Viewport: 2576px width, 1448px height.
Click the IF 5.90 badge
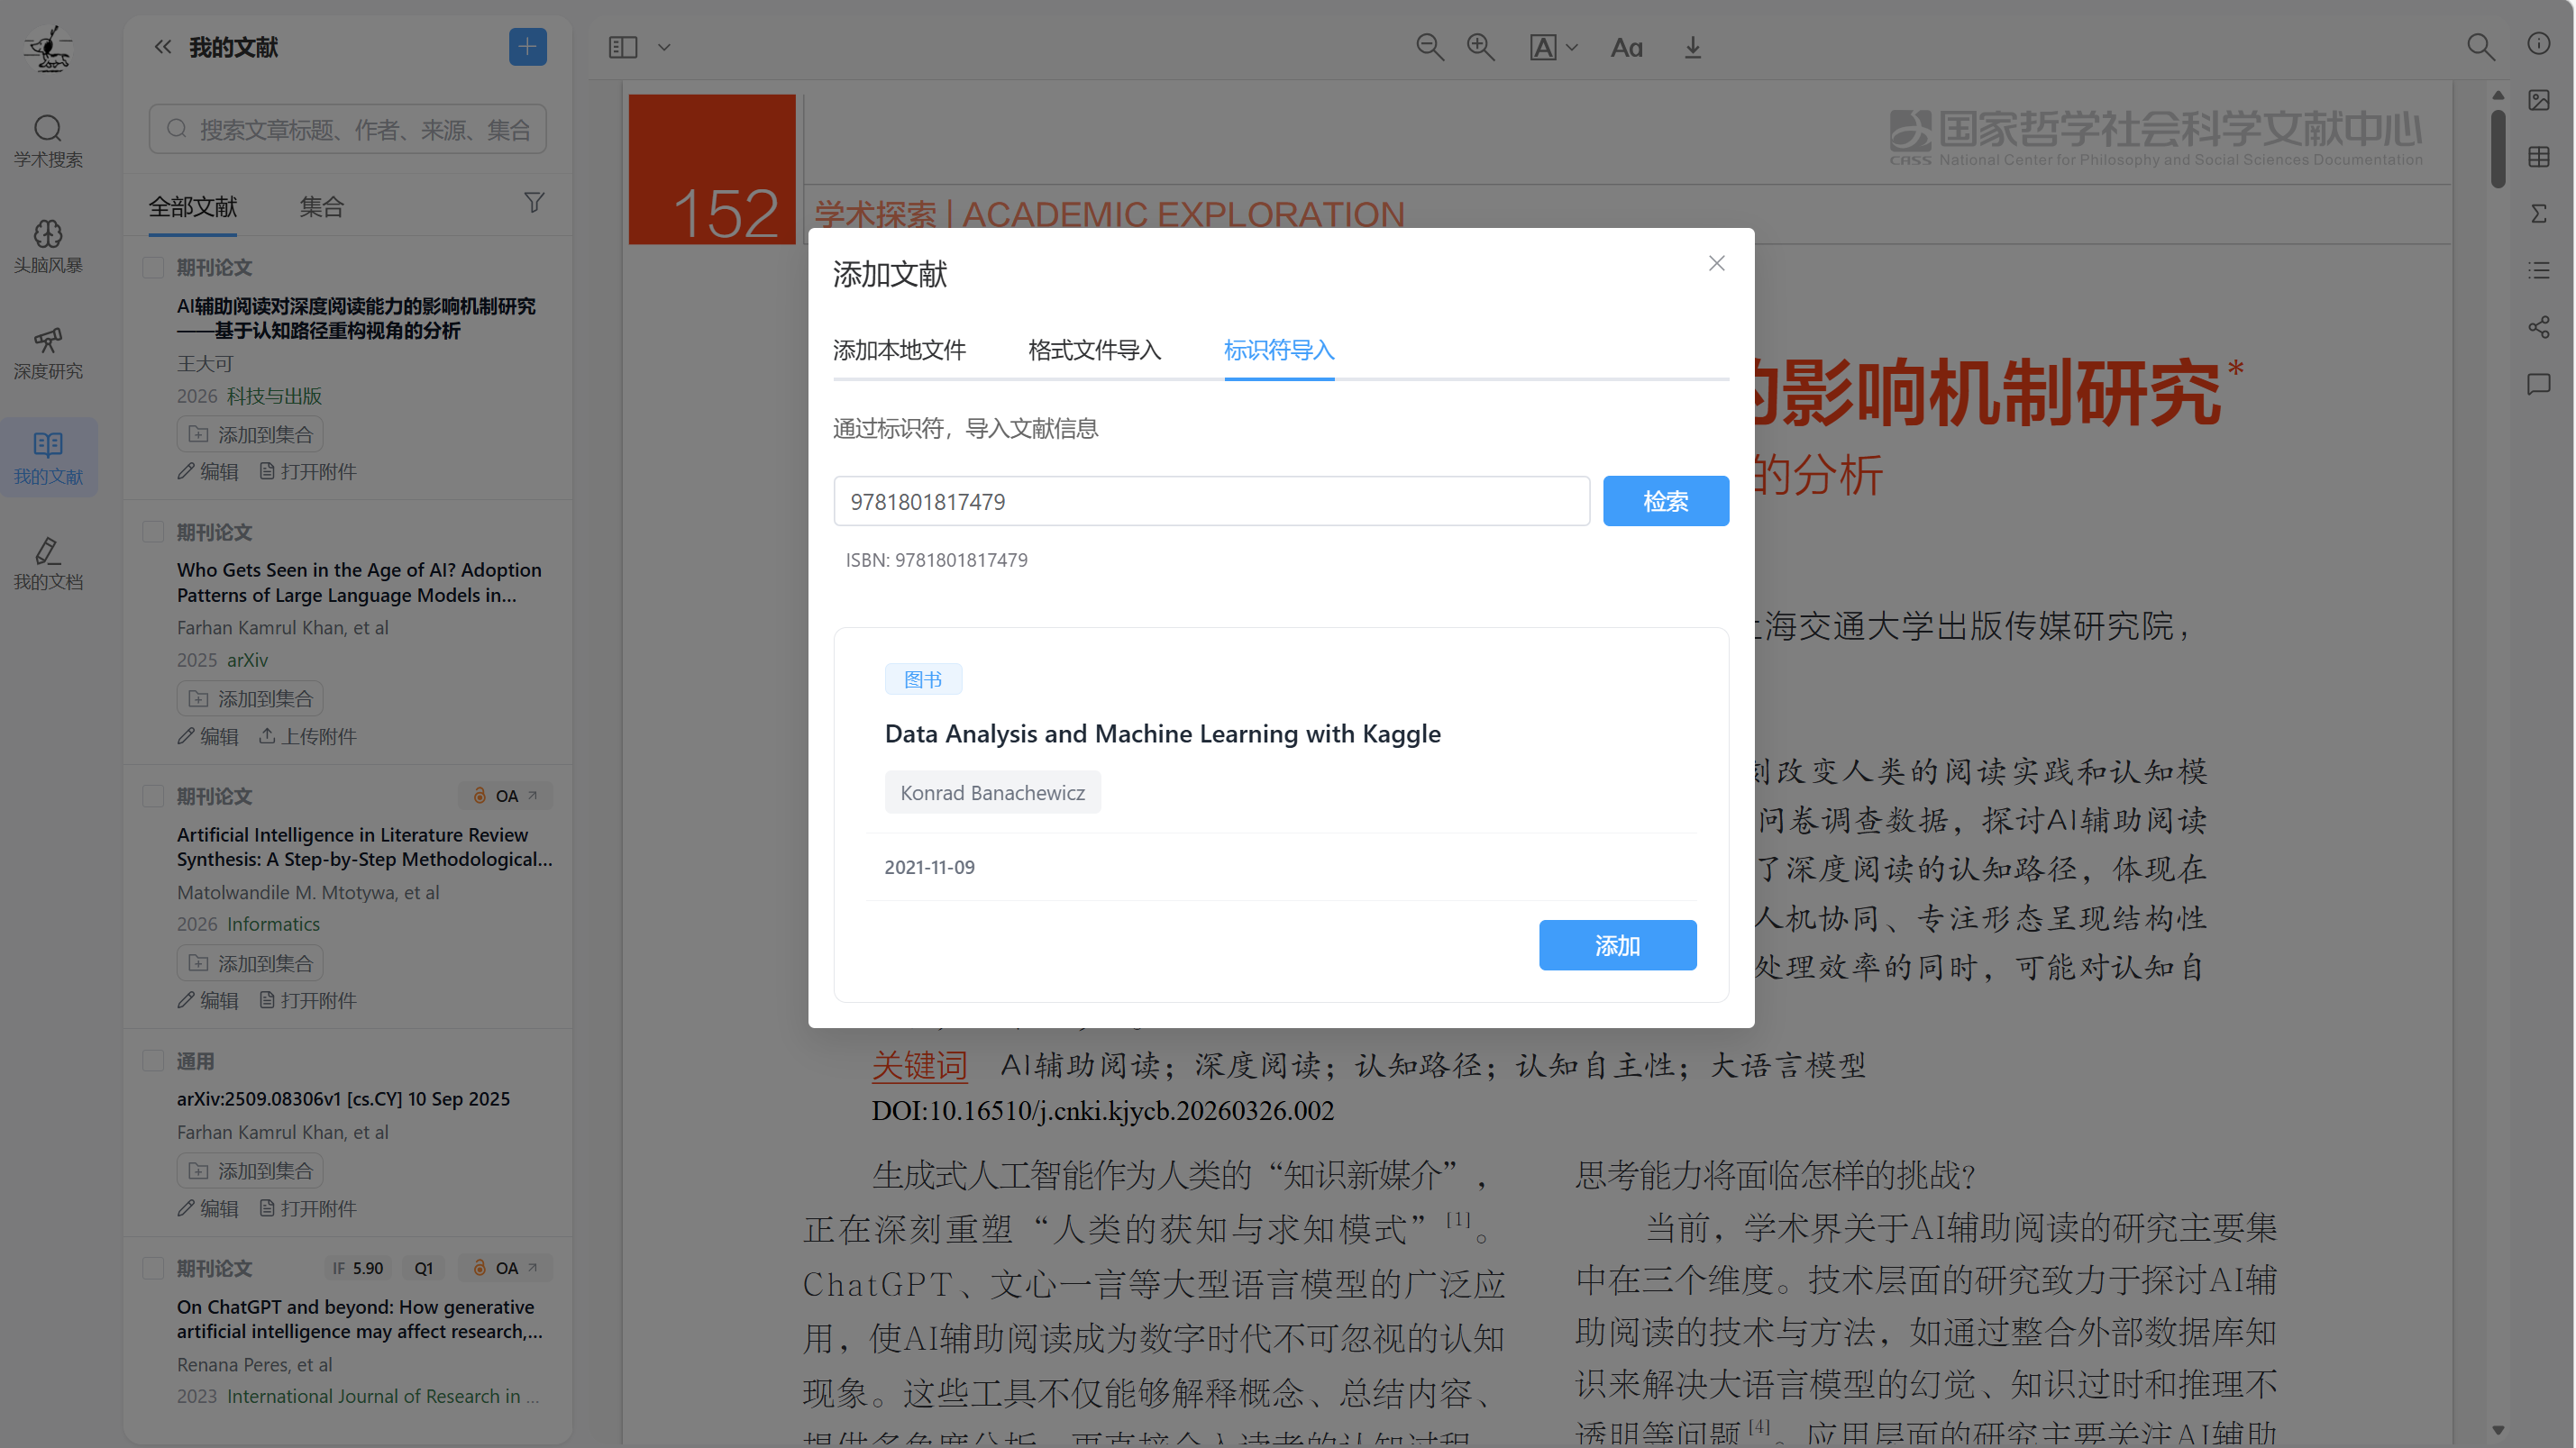pos(358,1268)
